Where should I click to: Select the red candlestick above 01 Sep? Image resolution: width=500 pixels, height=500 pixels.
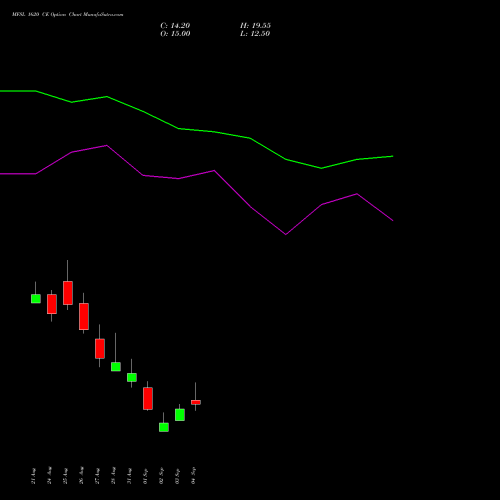point(148,398)
